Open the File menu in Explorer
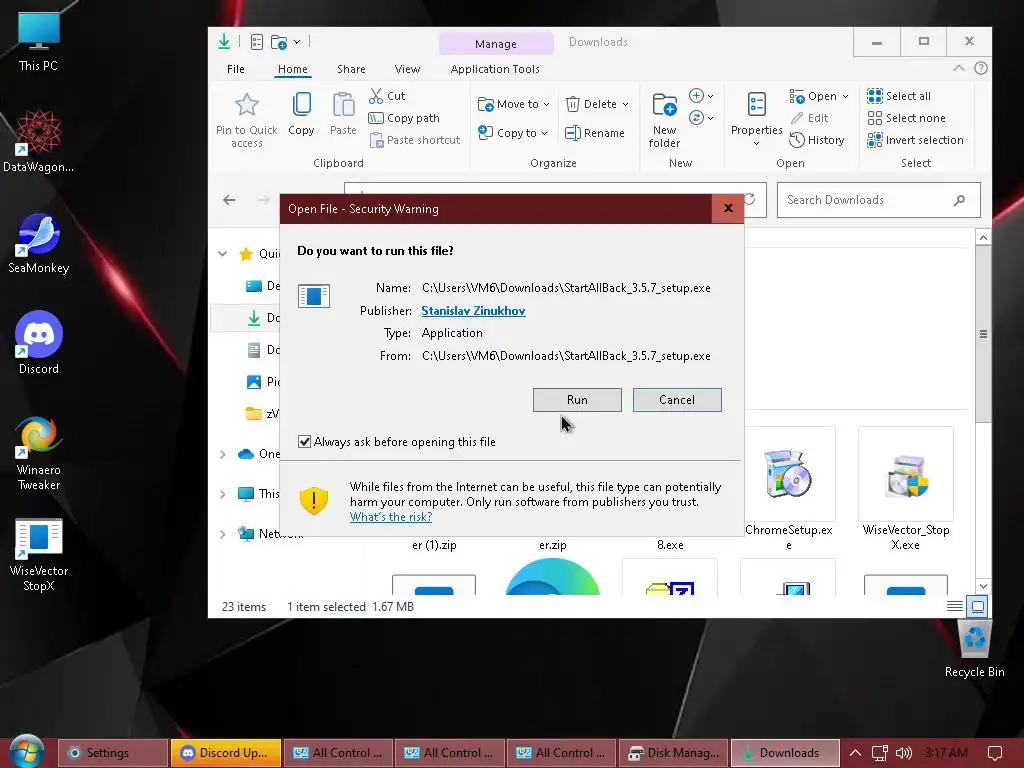Viewport: 1024px width, 768px height. (x=236, y=69)
